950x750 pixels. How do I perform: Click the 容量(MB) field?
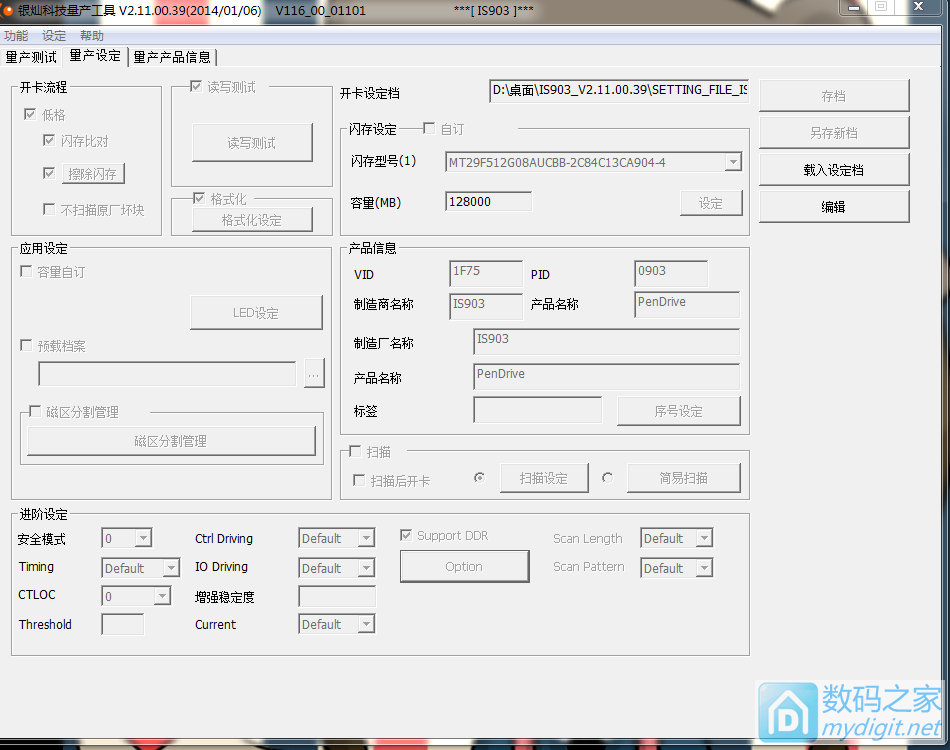pos(488,202)
